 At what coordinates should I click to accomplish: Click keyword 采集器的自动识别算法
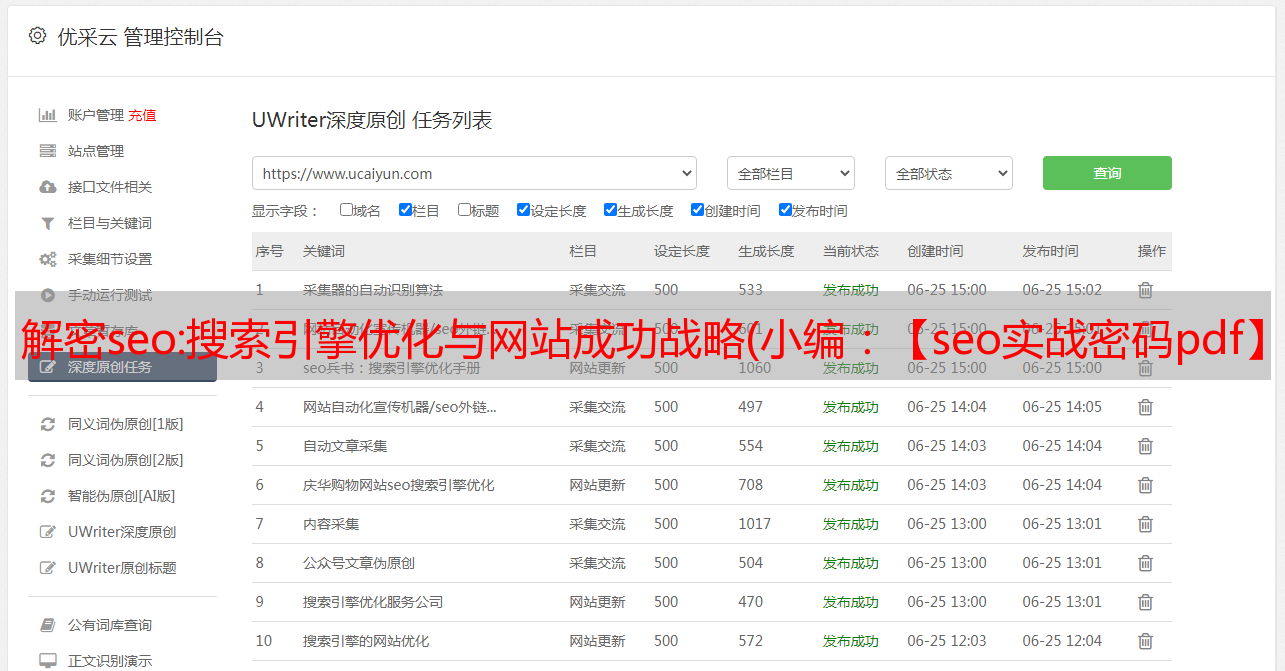pyautogui.click(x=373, y=290)
